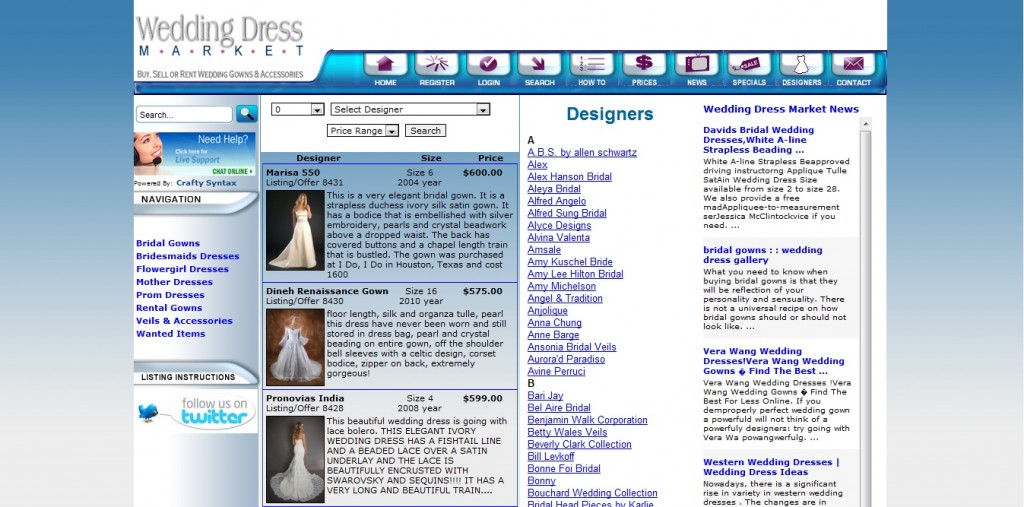Image resolution: width=1024 pixels, height=507 pixels.
Task: Click the Marisa 550 listing title
Action: click(293, 173)
